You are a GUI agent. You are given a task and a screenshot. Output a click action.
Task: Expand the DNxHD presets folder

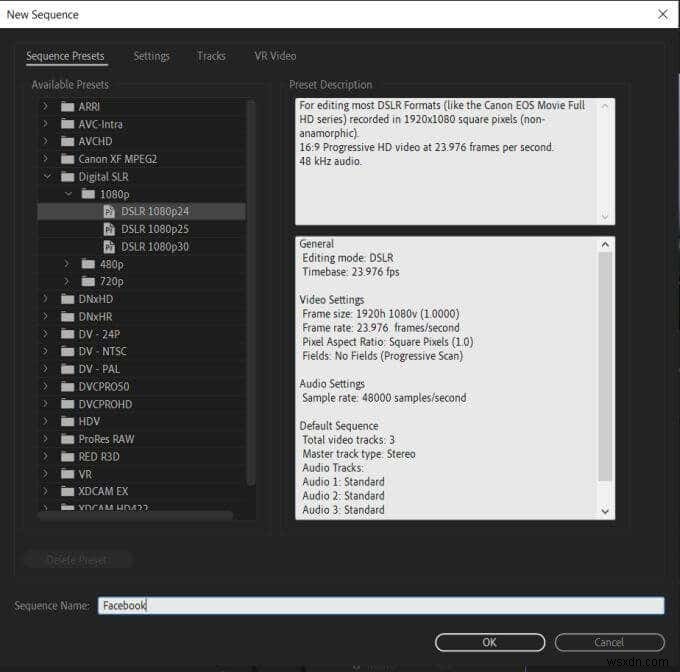(x=45, y=298)
